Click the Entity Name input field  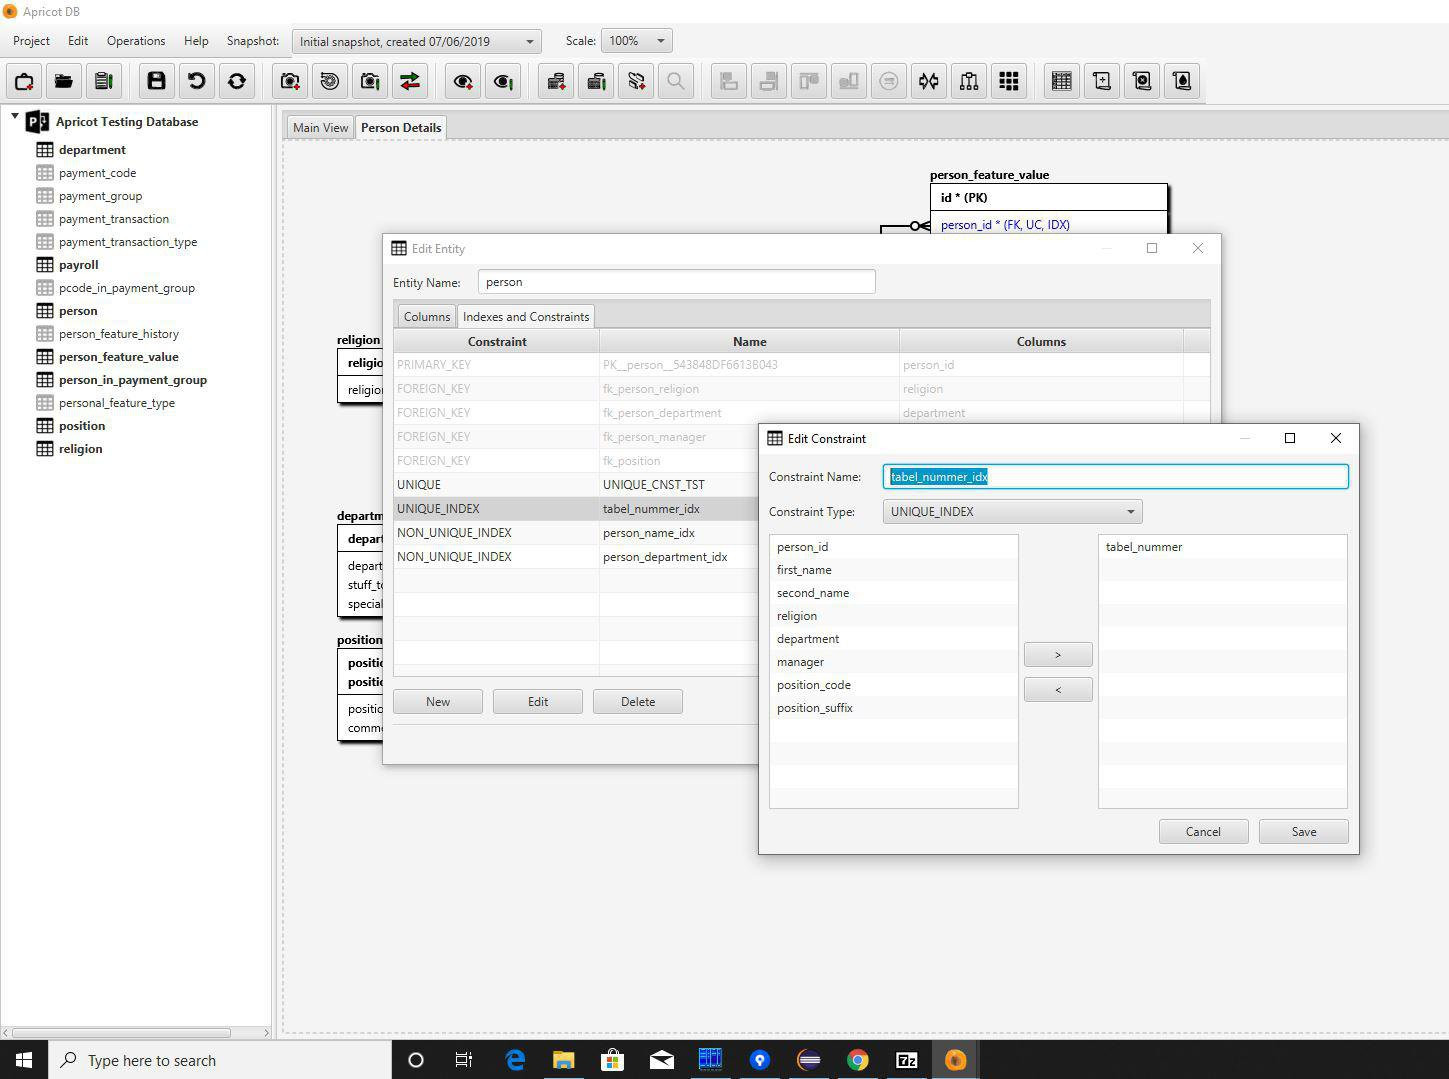(677, 282)
